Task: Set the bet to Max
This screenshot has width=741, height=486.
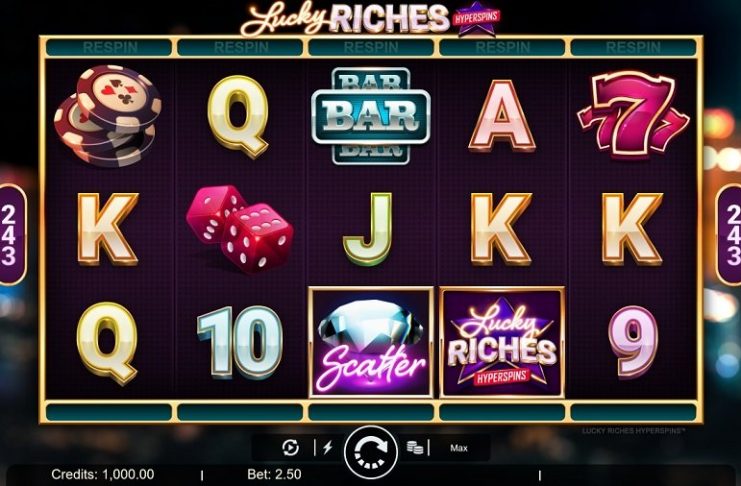Action: point(459,448)
